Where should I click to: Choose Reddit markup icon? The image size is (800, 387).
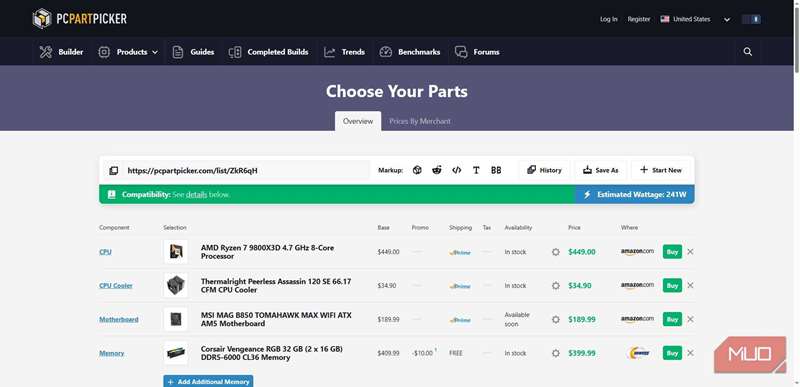[436, 170]
